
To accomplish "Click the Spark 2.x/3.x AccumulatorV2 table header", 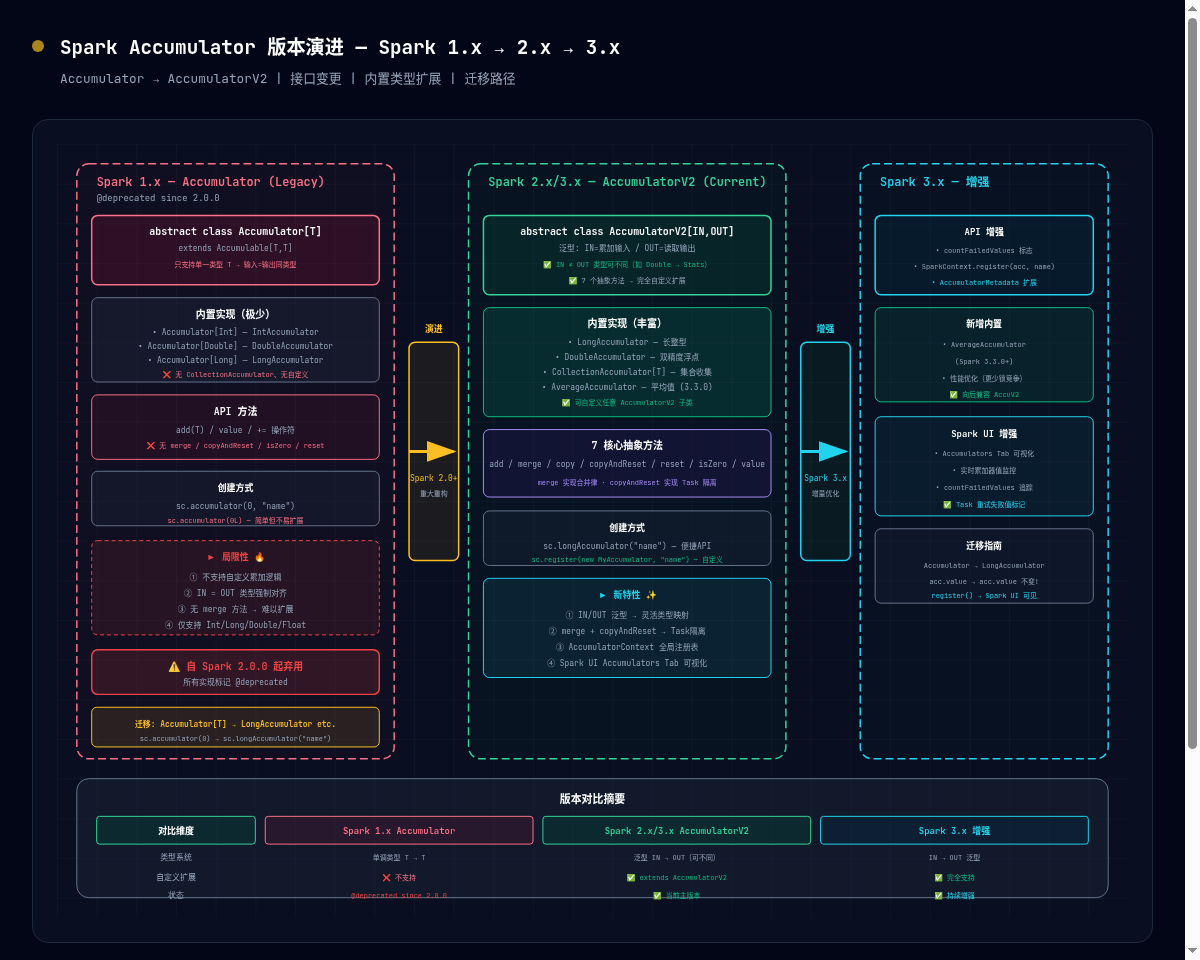I will 677,831.
